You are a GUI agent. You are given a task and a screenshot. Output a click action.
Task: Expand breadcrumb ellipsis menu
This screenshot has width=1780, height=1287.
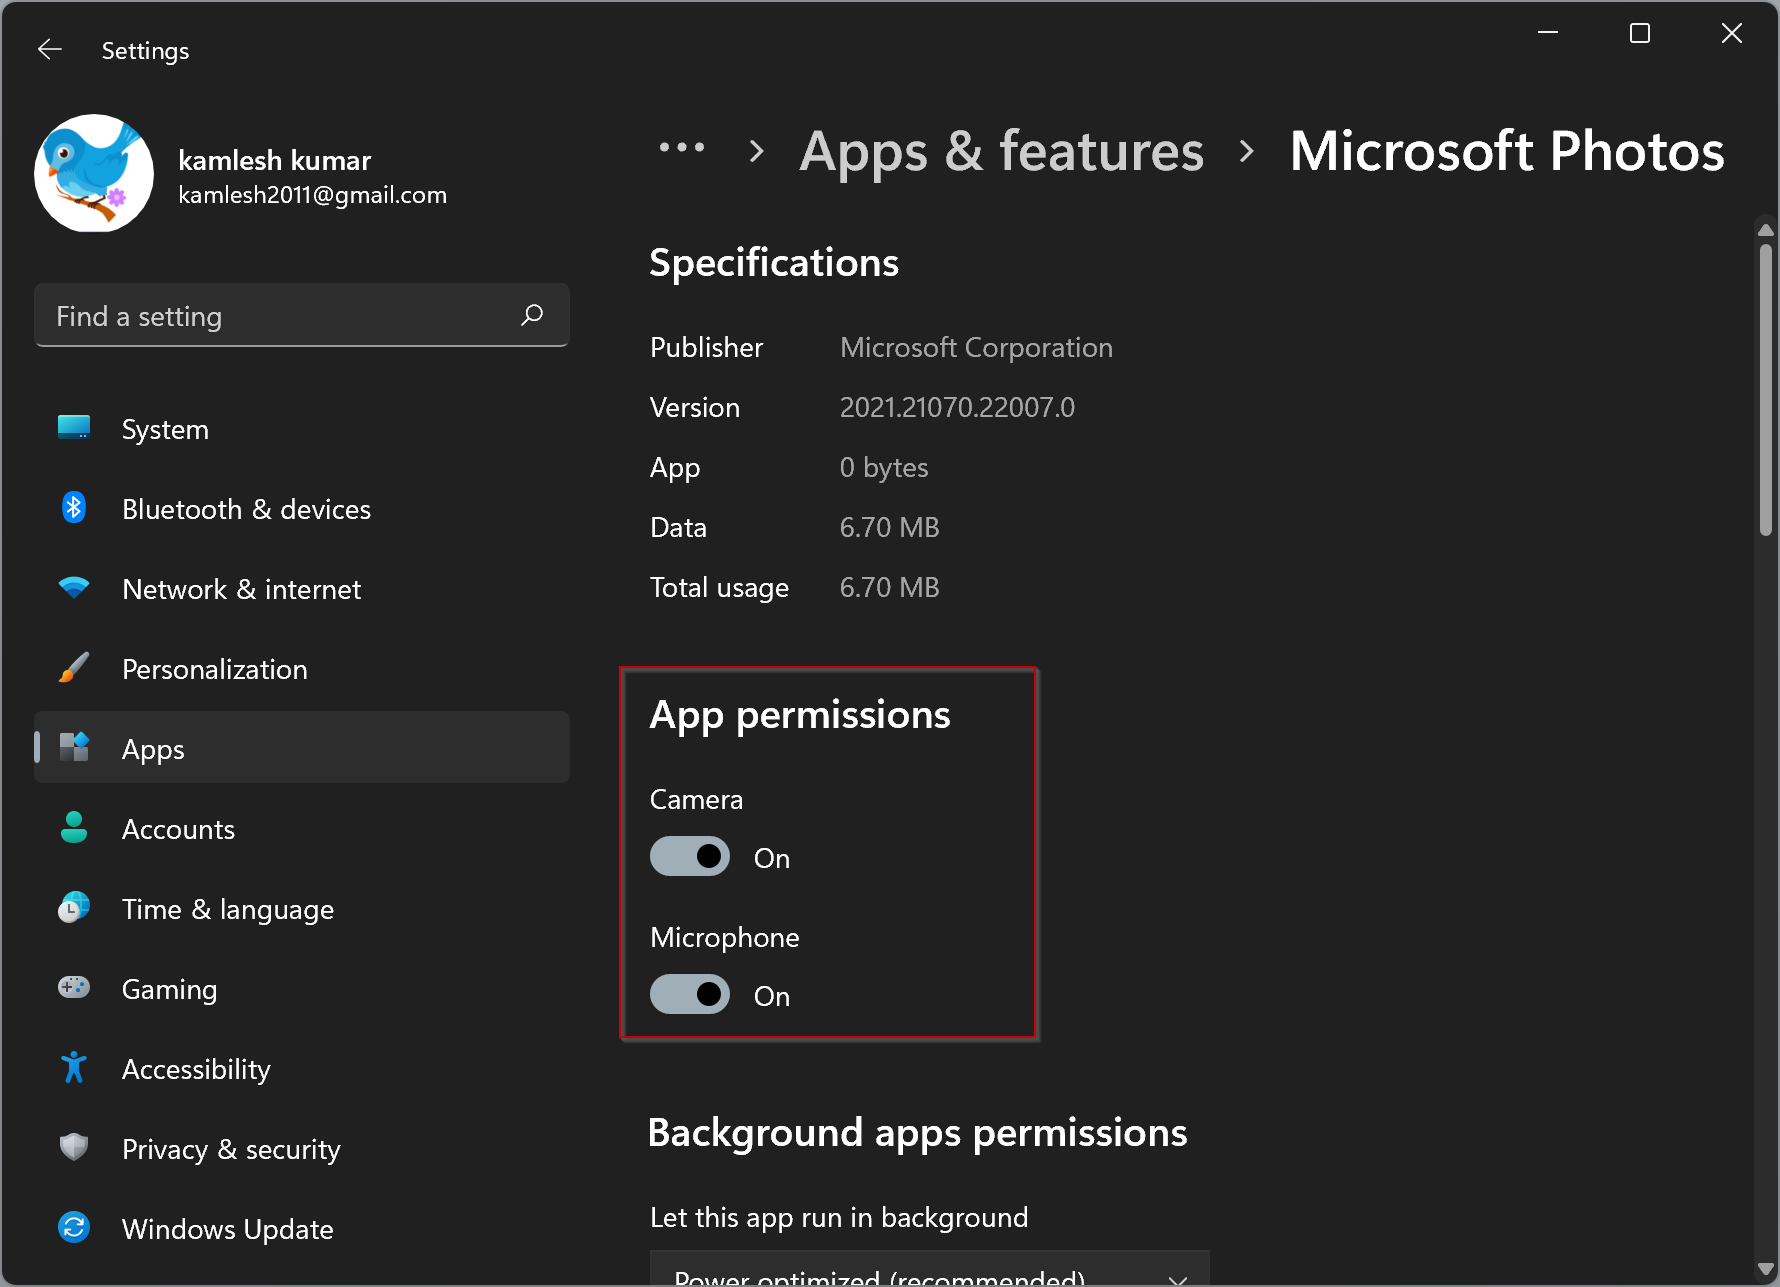[x=682, y=149]
